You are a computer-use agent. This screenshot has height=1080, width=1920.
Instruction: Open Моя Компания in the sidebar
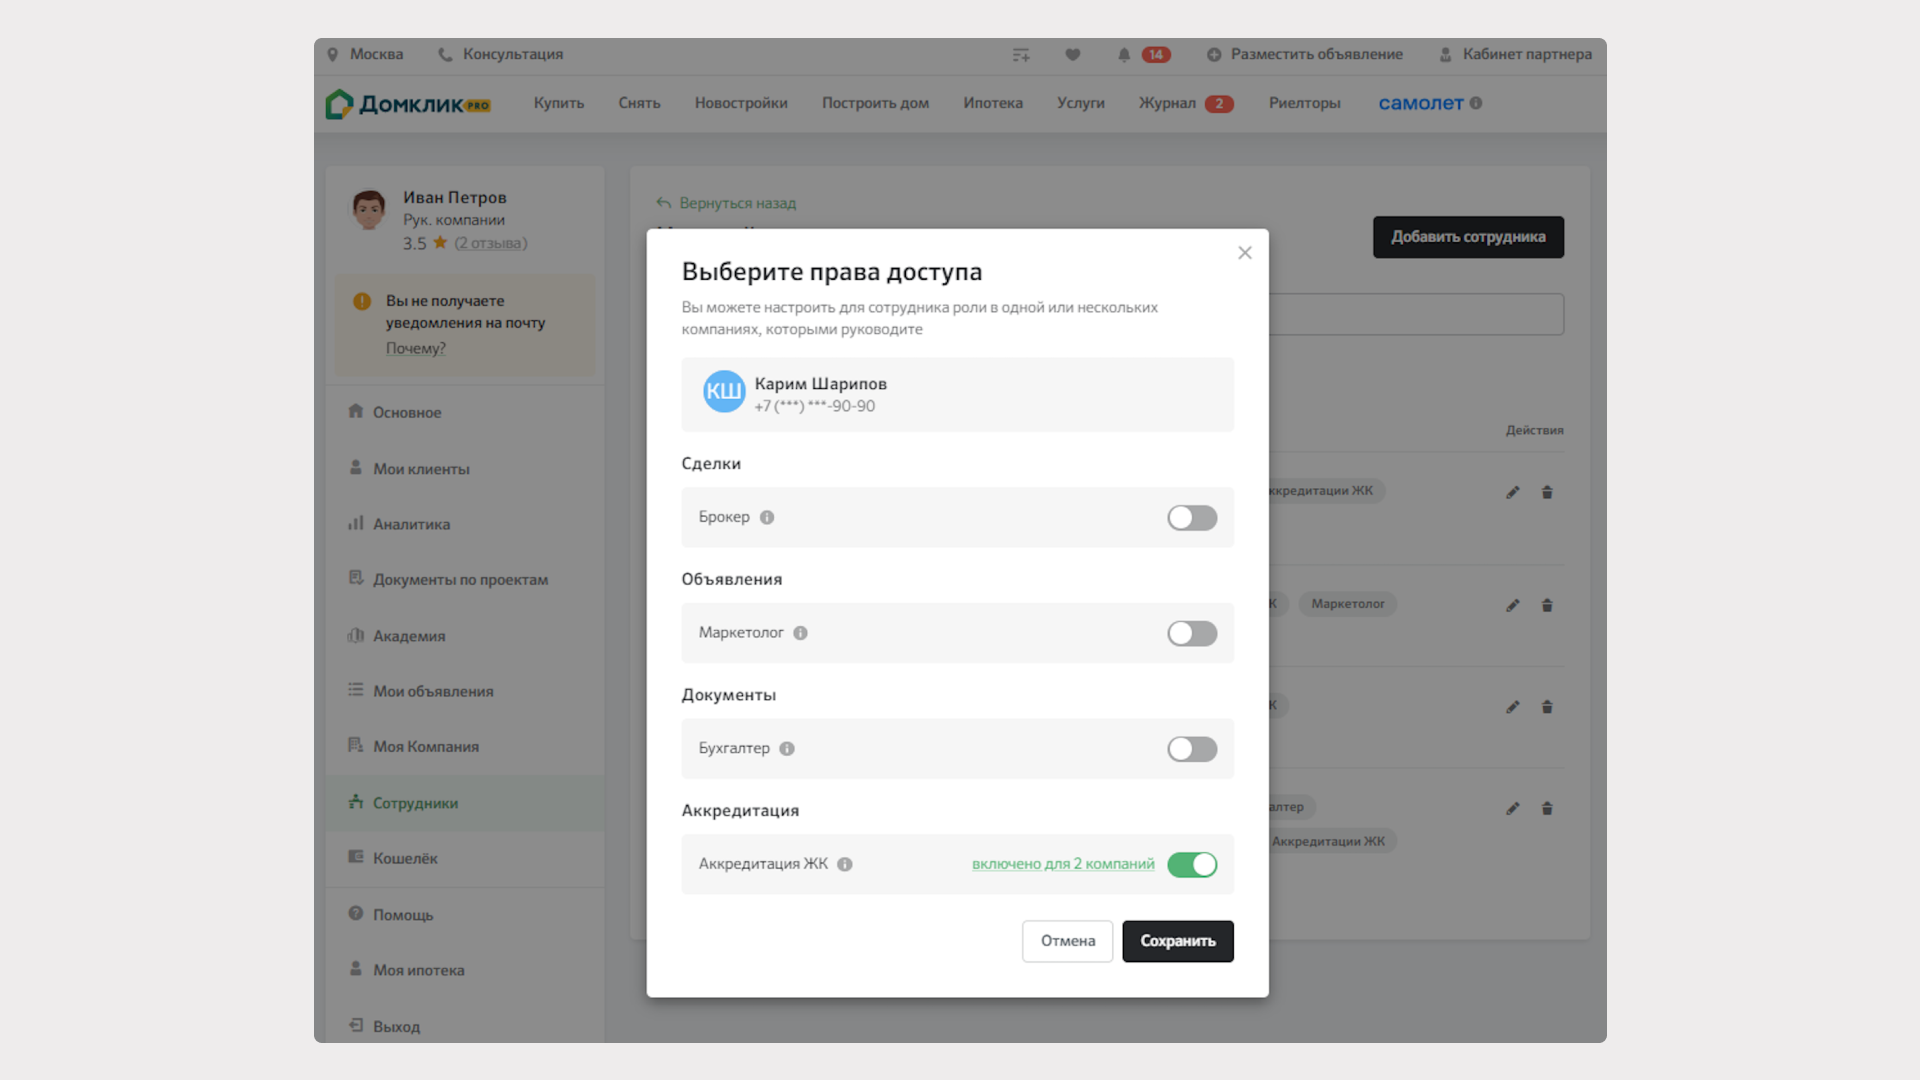coord(465,747)
